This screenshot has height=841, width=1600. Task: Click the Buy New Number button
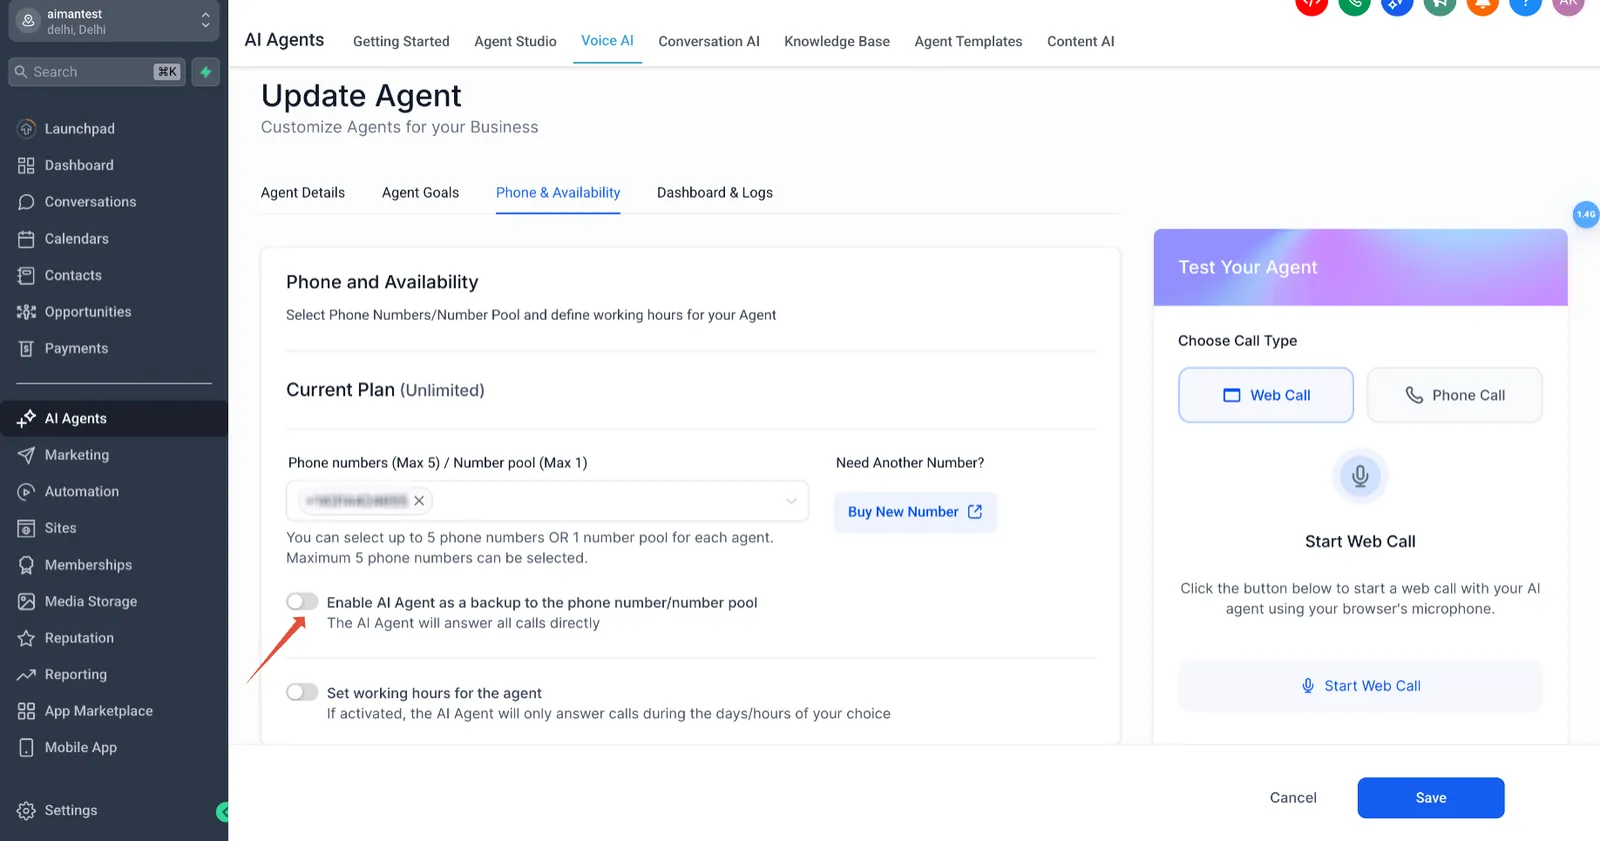click(x=915, y=512)
